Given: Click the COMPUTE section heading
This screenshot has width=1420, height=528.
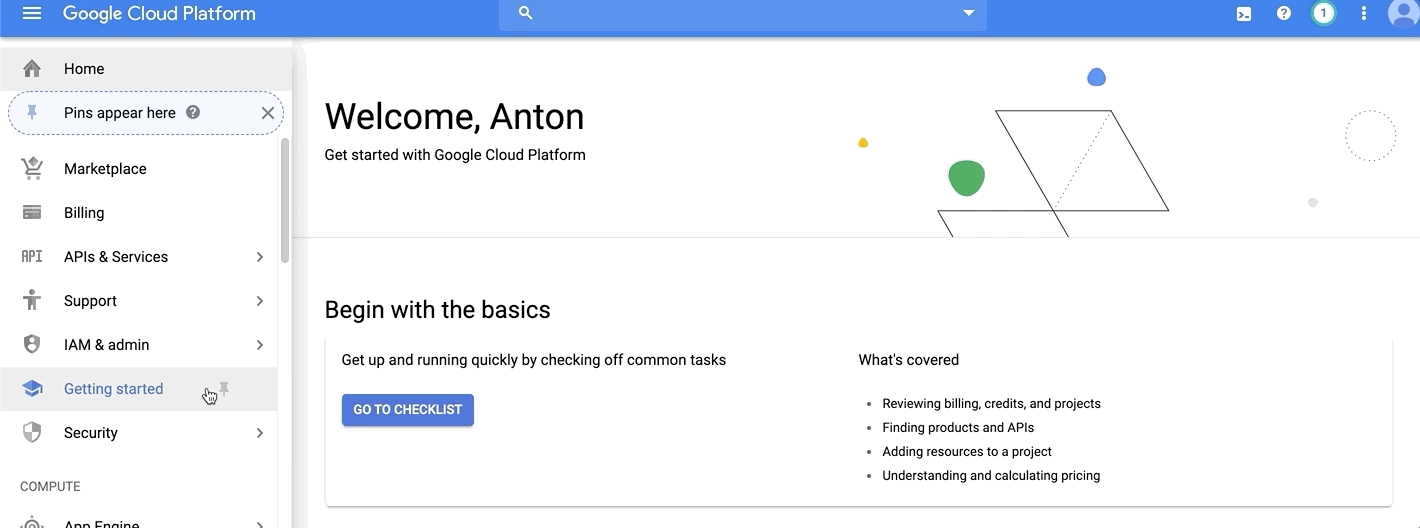Looking at the screenshot, I should [x=50, y=487].
